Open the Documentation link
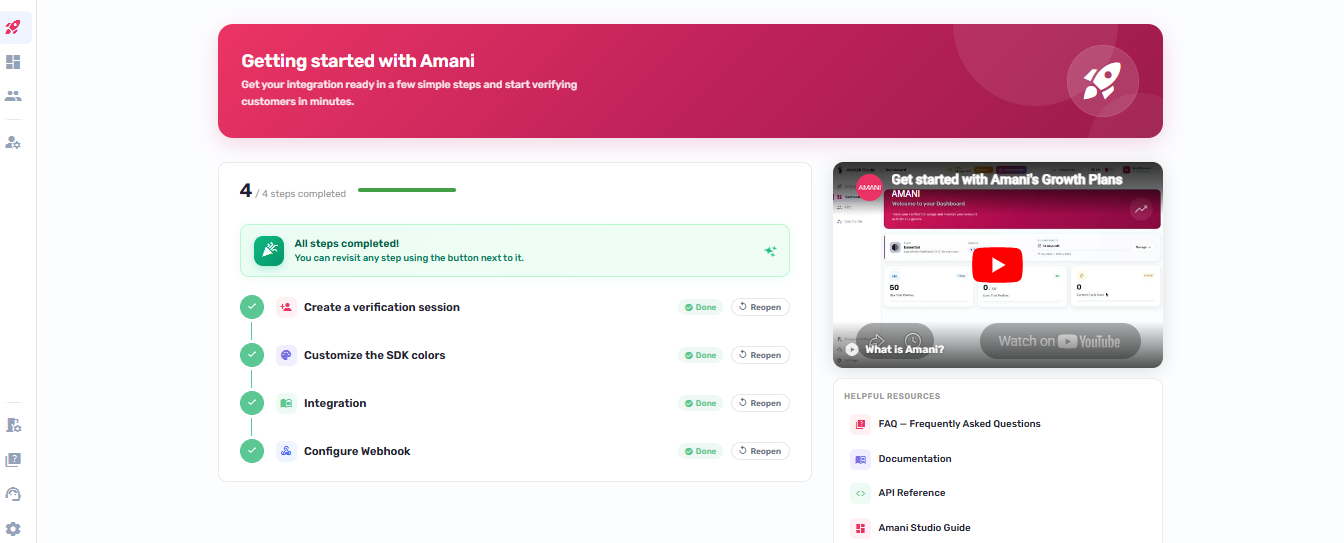This screenshot has height=543, width=1344. pos(915,459)
